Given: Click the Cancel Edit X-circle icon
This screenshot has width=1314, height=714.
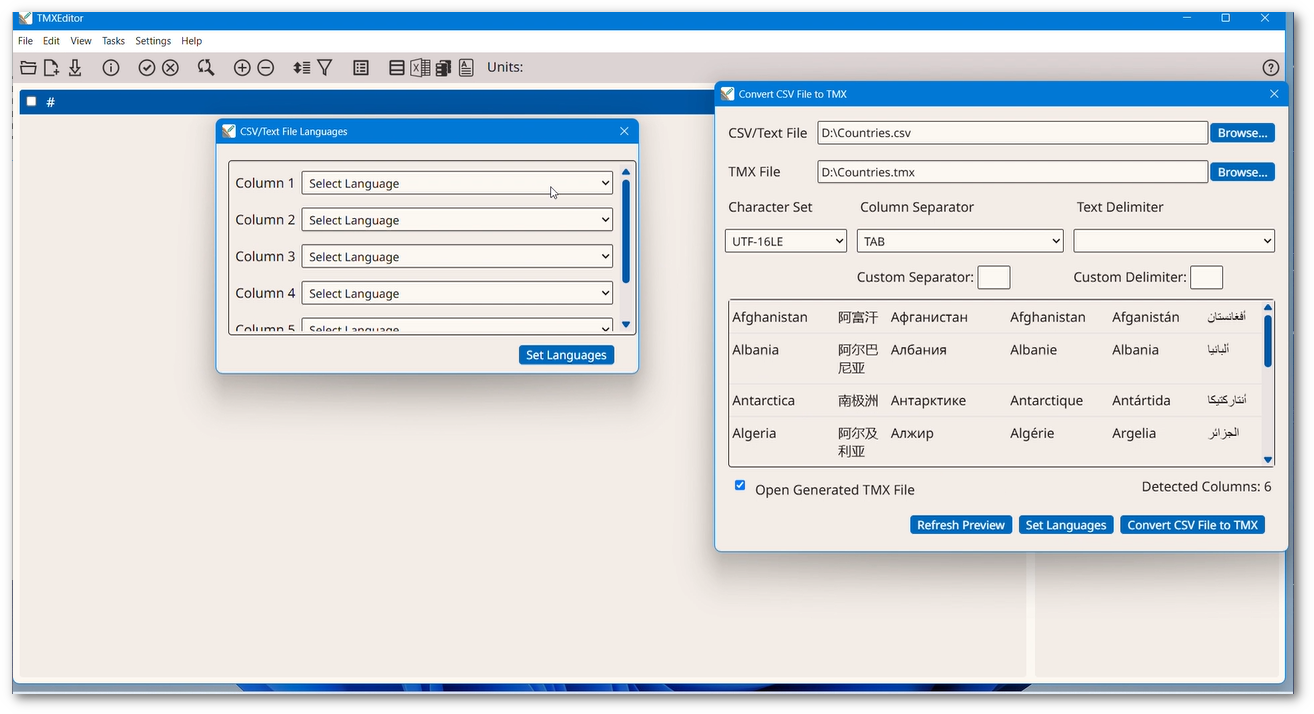Looking at the screenshot, I should pyautogui.click(x=171, y=68).
